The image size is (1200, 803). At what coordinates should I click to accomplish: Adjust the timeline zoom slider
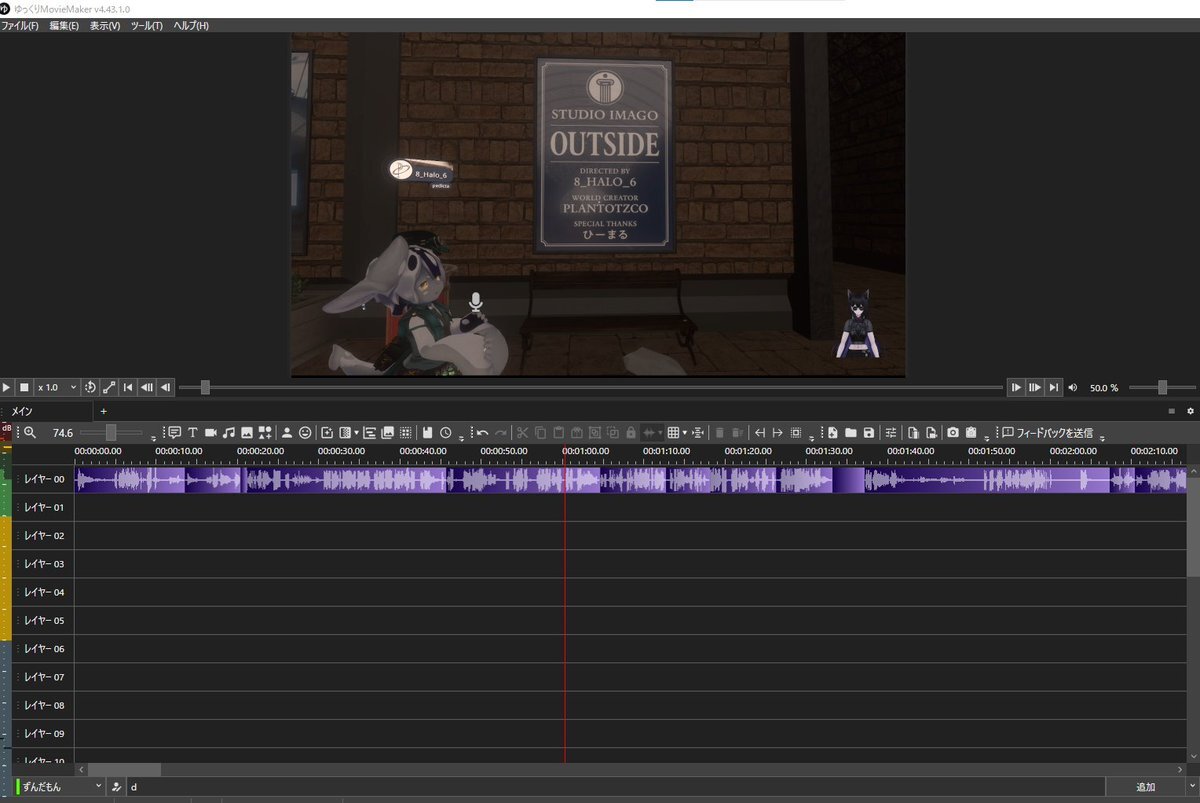tap(111, 432)
